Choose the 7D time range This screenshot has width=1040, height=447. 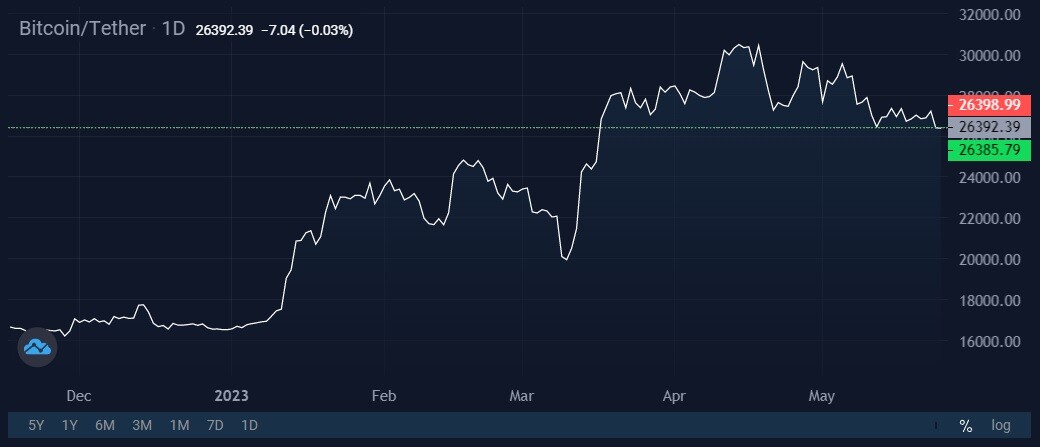pos(215,426)
